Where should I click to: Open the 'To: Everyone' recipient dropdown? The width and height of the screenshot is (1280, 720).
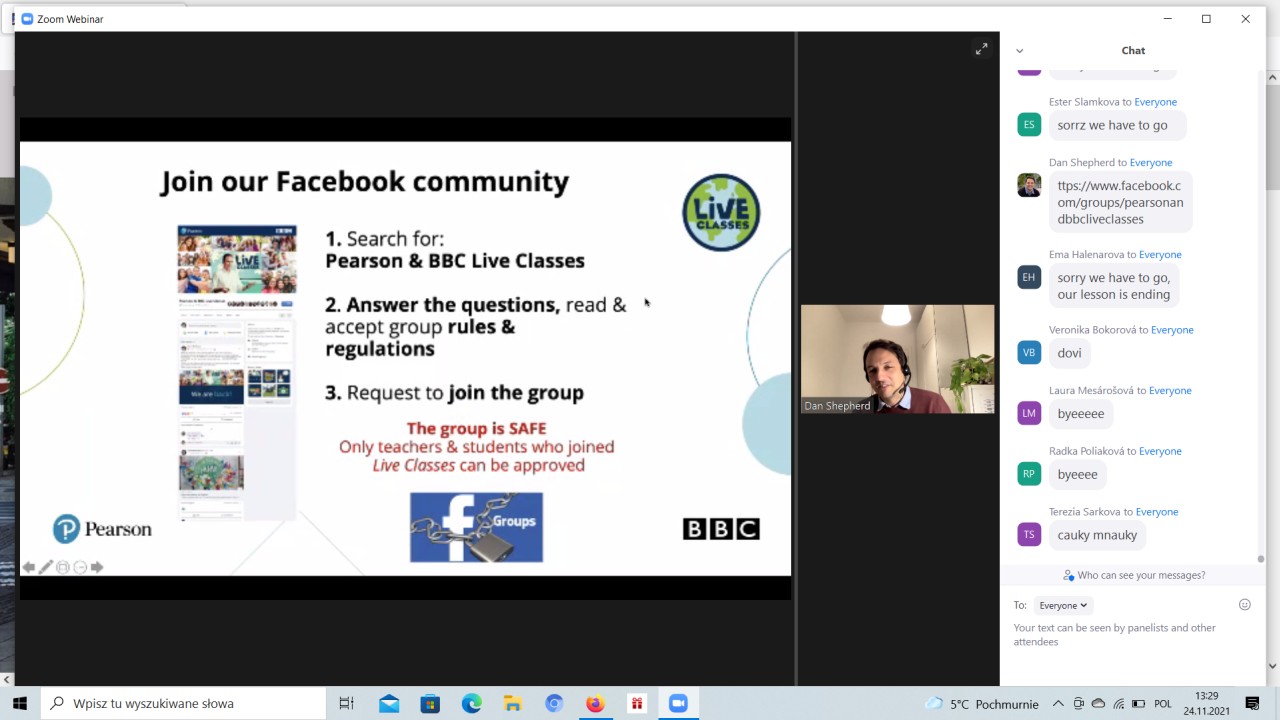coord(1063,605)
